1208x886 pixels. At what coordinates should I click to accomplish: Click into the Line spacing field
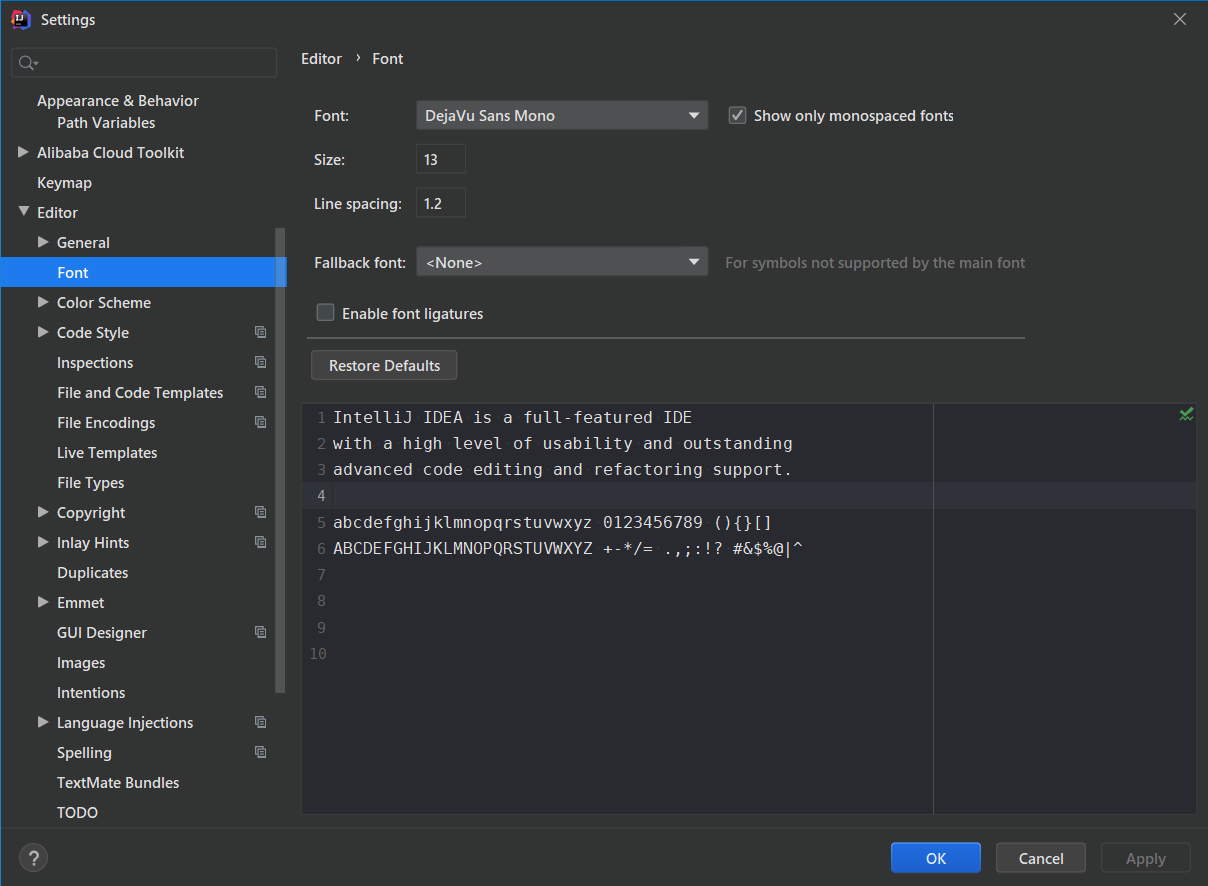tap(441, 203)
